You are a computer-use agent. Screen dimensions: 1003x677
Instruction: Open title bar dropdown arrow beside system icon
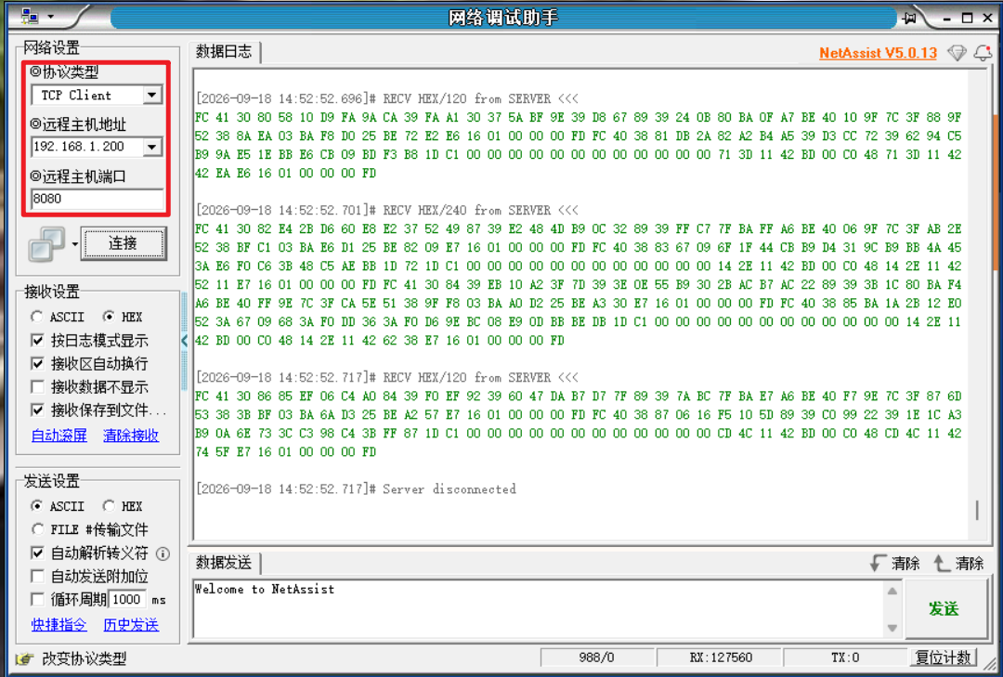click(x=51, y=17)
